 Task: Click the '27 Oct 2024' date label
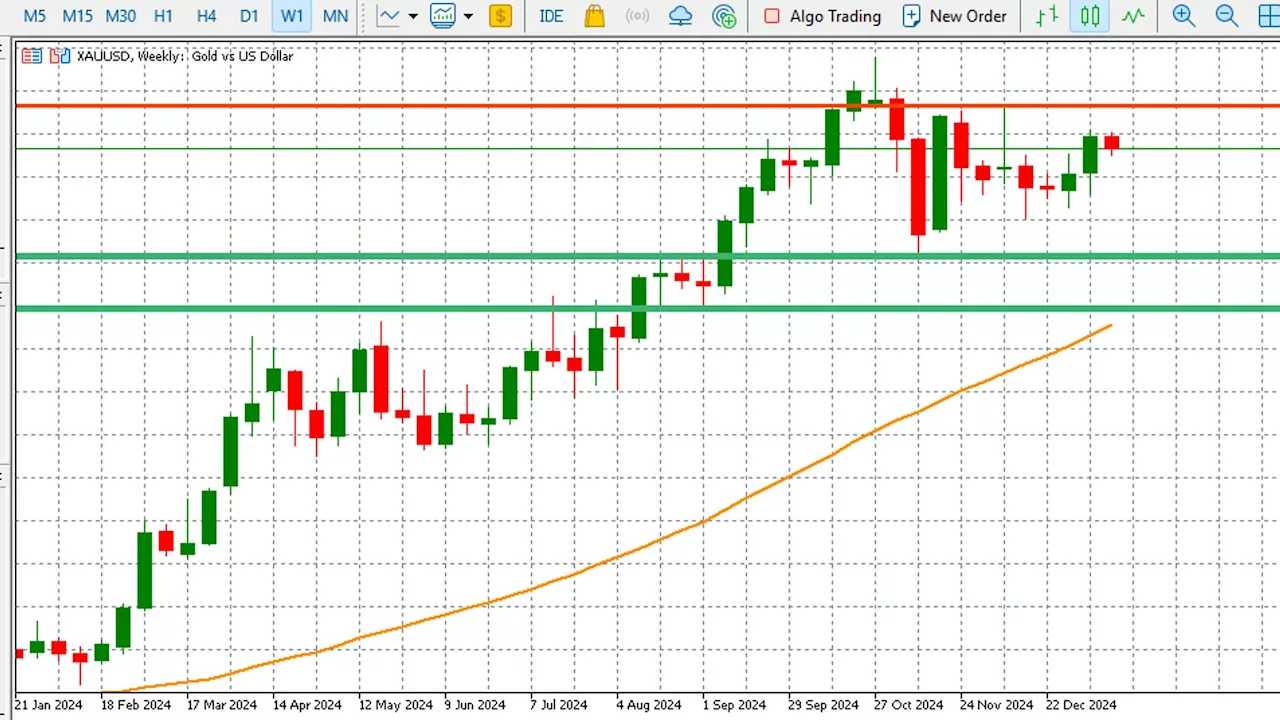tap(908, 705)
